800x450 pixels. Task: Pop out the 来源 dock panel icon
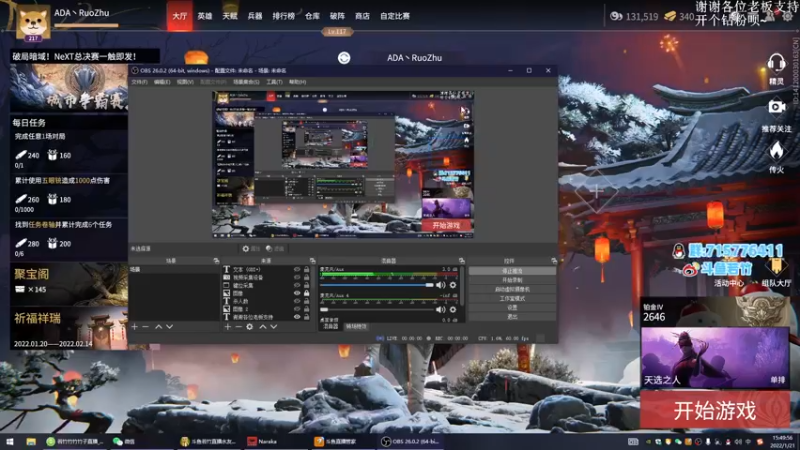312,261
